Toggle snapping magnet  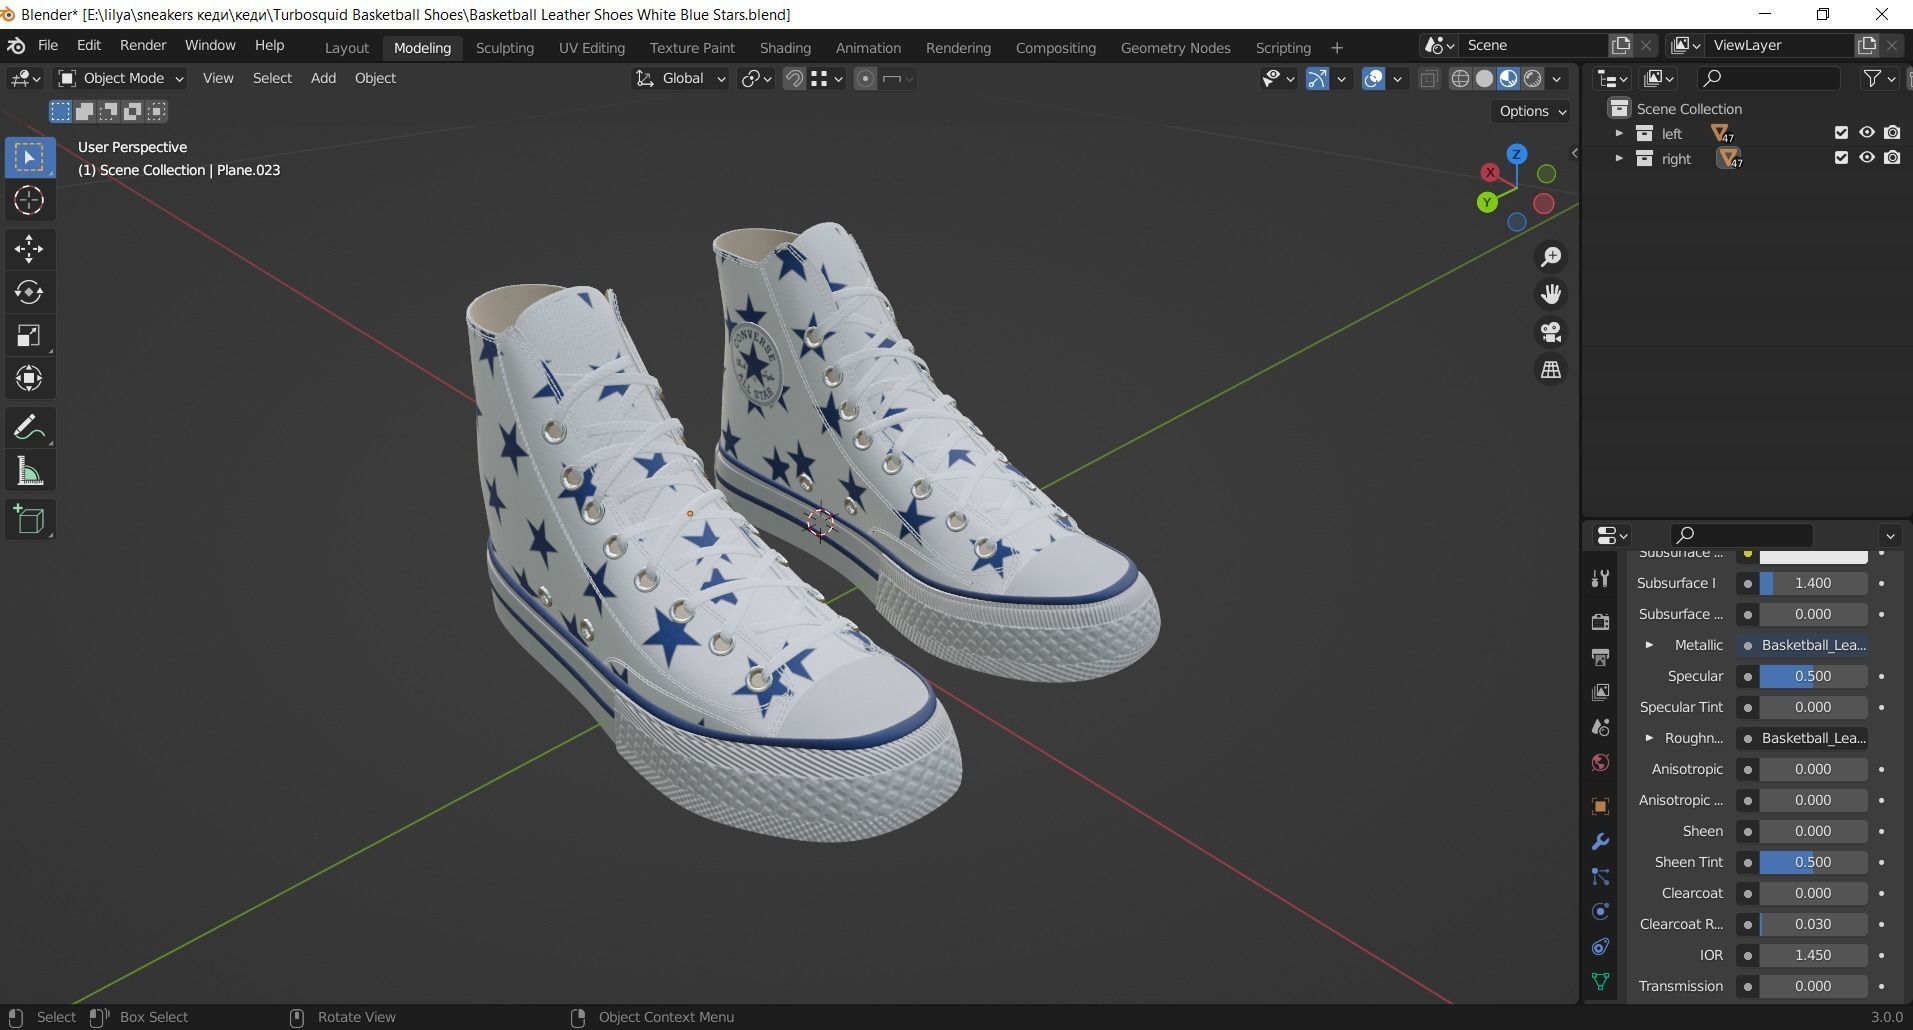[x=794, y=78]
